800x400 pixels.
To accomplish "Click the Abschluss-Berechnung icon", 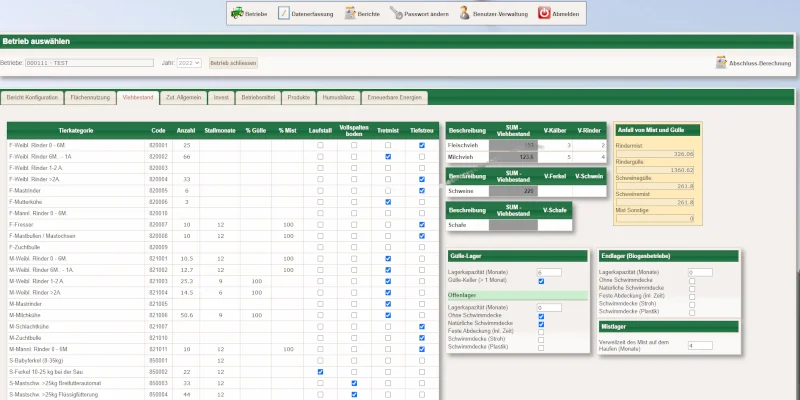I will [721, 62].
